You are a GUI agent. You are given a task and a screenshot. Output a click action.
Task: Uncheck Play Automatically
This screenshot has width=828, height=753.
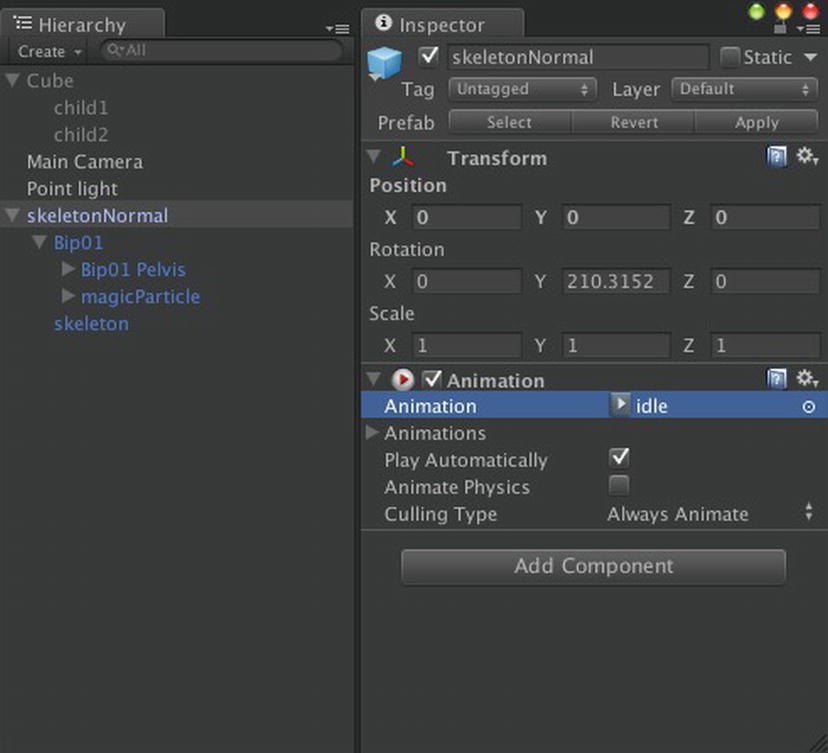(619, 458)
